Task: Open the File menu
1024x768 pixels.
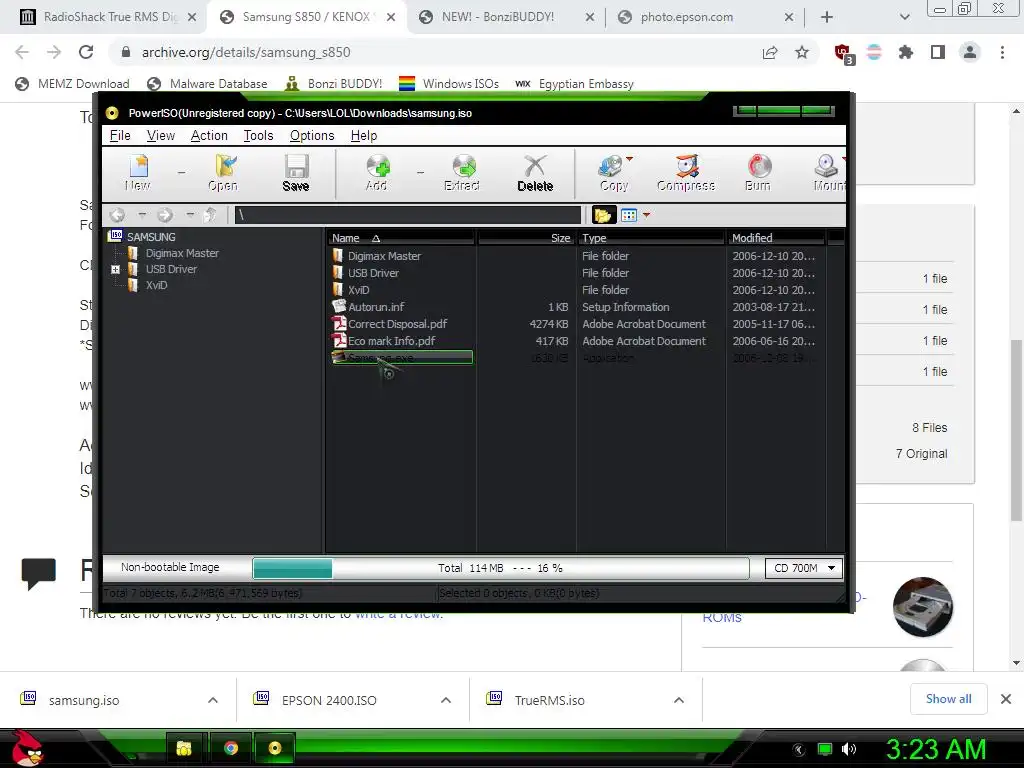Action: [120, 136]
